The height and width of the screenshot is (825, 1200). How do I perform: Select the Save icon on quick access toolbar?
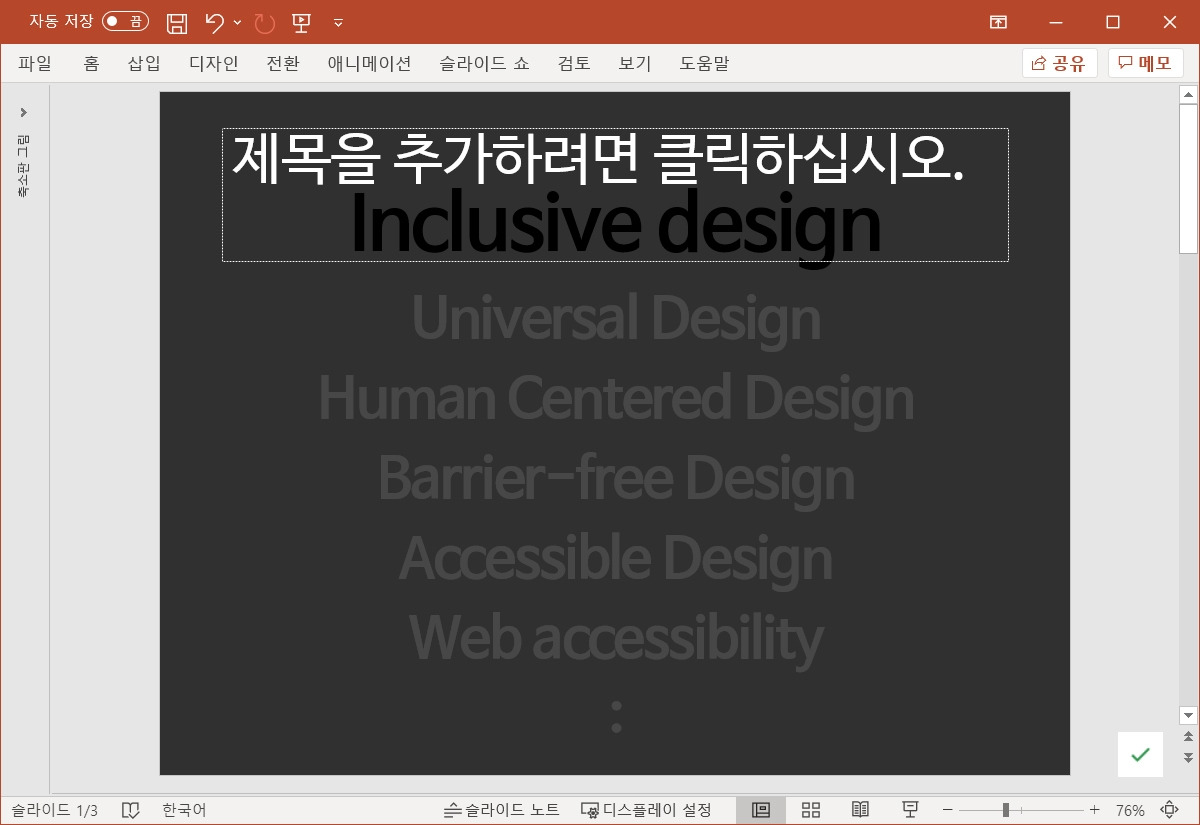177,22
